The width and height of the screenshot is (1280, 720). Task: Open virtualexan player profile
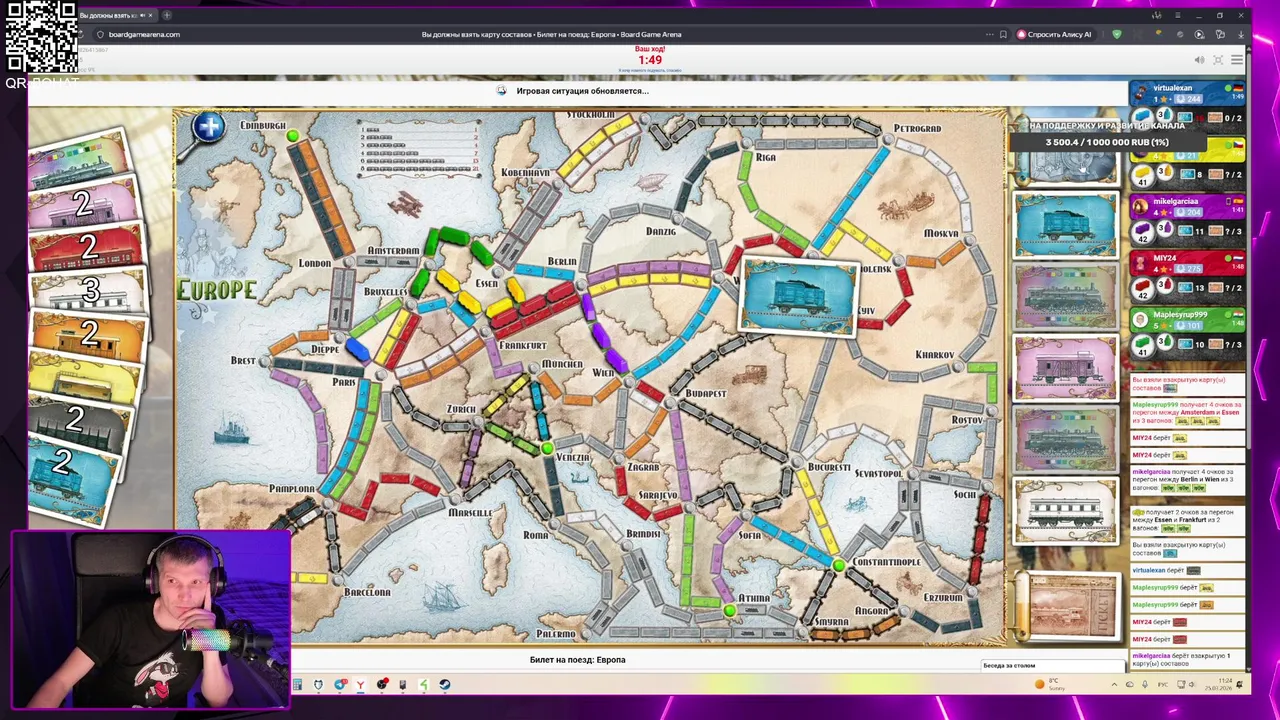click(x=1172, y=88)
